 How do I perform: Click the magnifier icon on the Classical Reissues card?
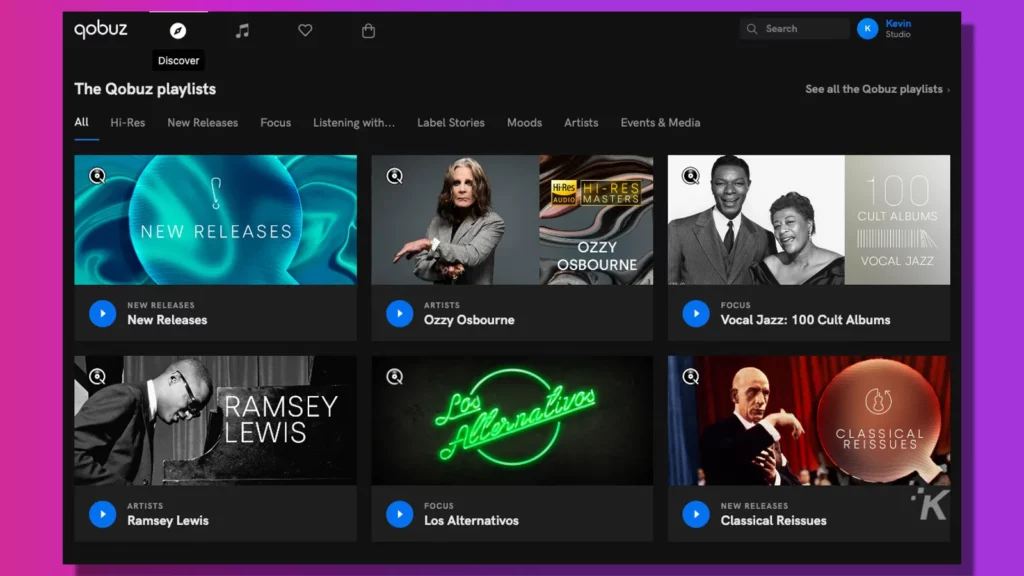[x=690, y=377]
